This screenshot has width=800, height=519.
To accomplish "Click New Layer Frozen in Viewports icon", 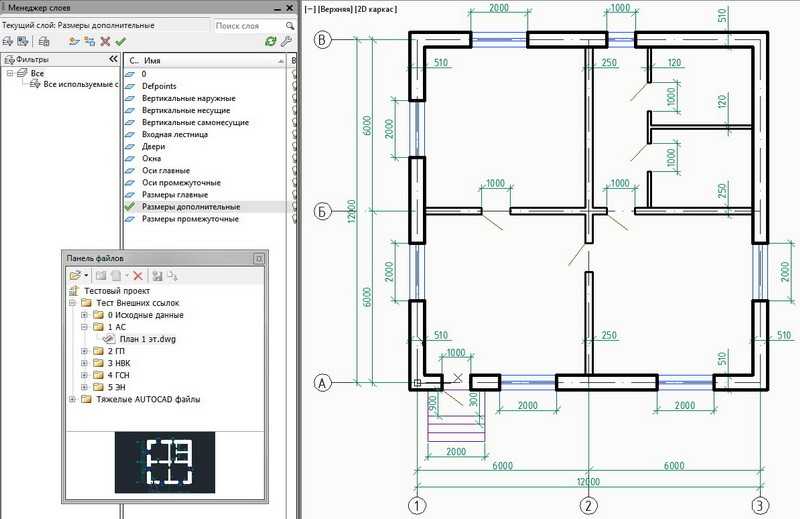I will point(90,42).
